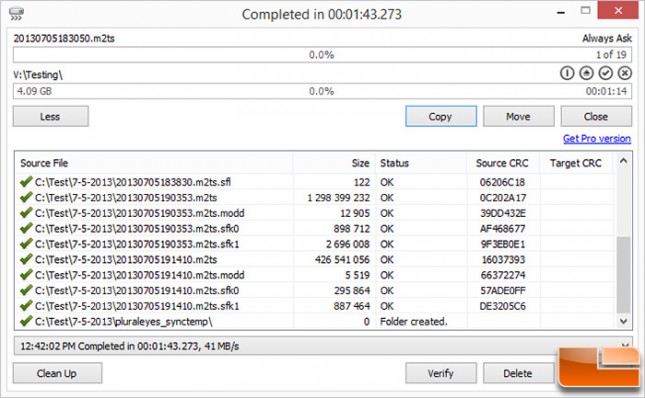Image resolution: width=645 pixels, height=398 pixels.
Task: Click the green check beside 20130705191410.m2ts
Action: pos(26,259)
